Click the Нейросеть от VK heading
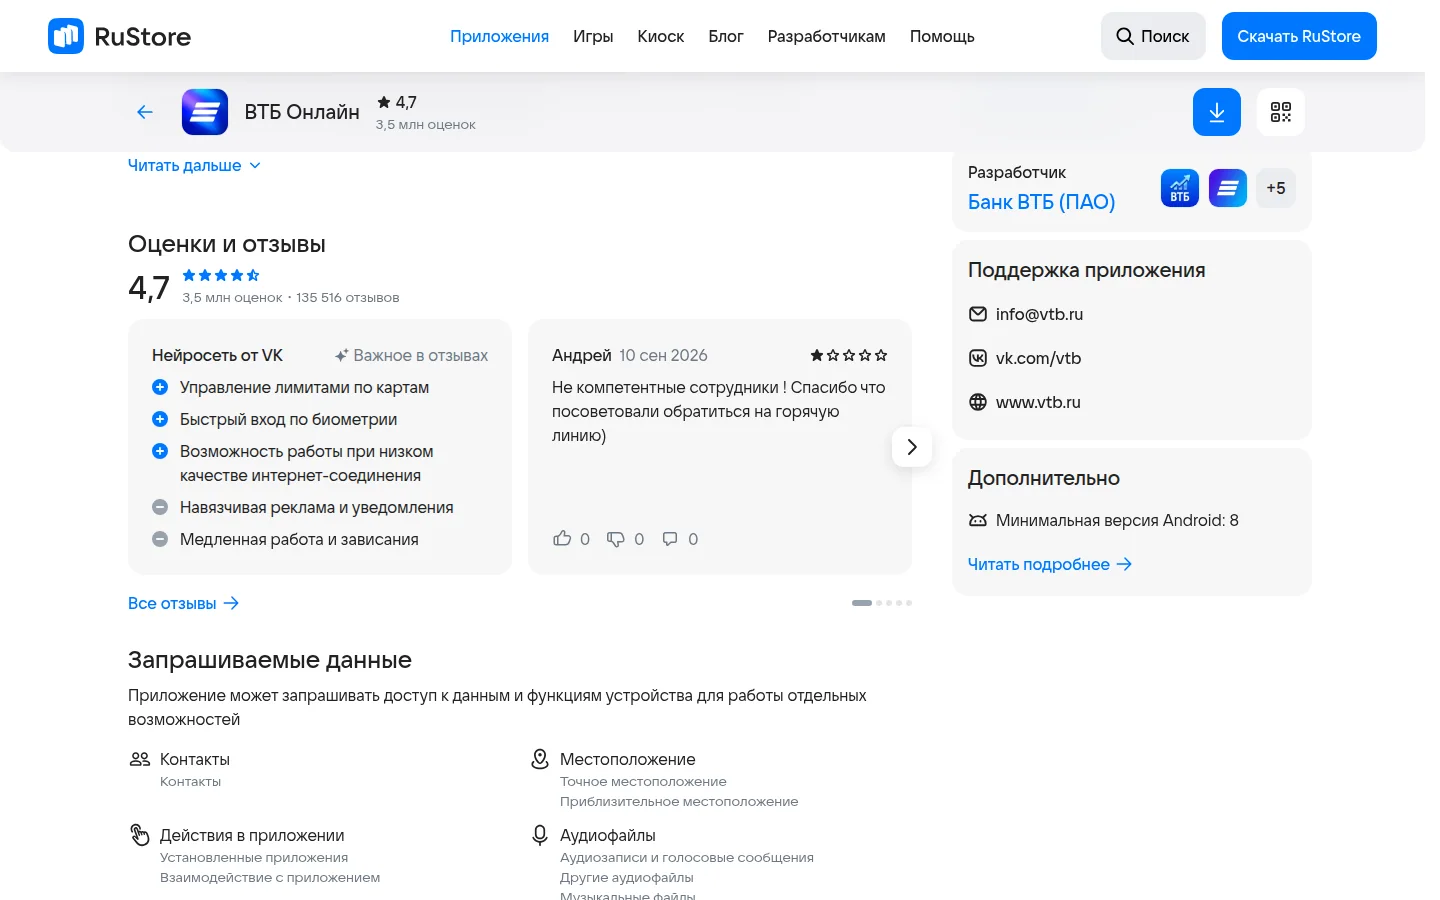Image resolution: width=1440 pixels, height=900 pixels. tap(217, 355)
